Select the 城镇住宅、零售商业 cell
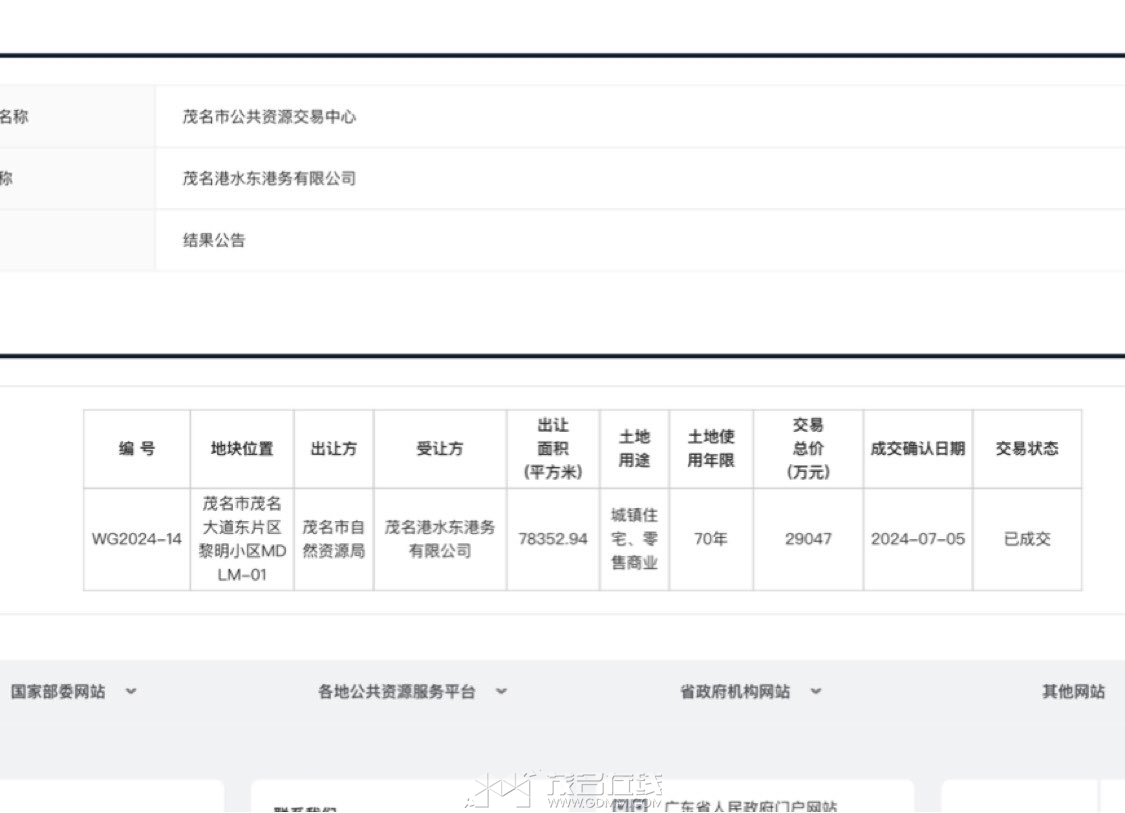The image size is (1125, 813). 634,539
